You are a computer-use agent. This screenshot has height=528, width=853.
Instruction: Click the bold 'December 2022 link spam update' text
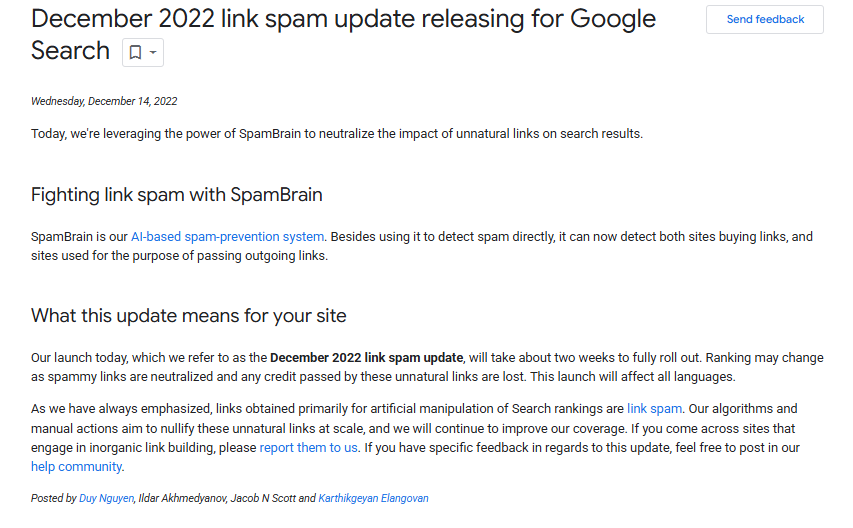367,358
